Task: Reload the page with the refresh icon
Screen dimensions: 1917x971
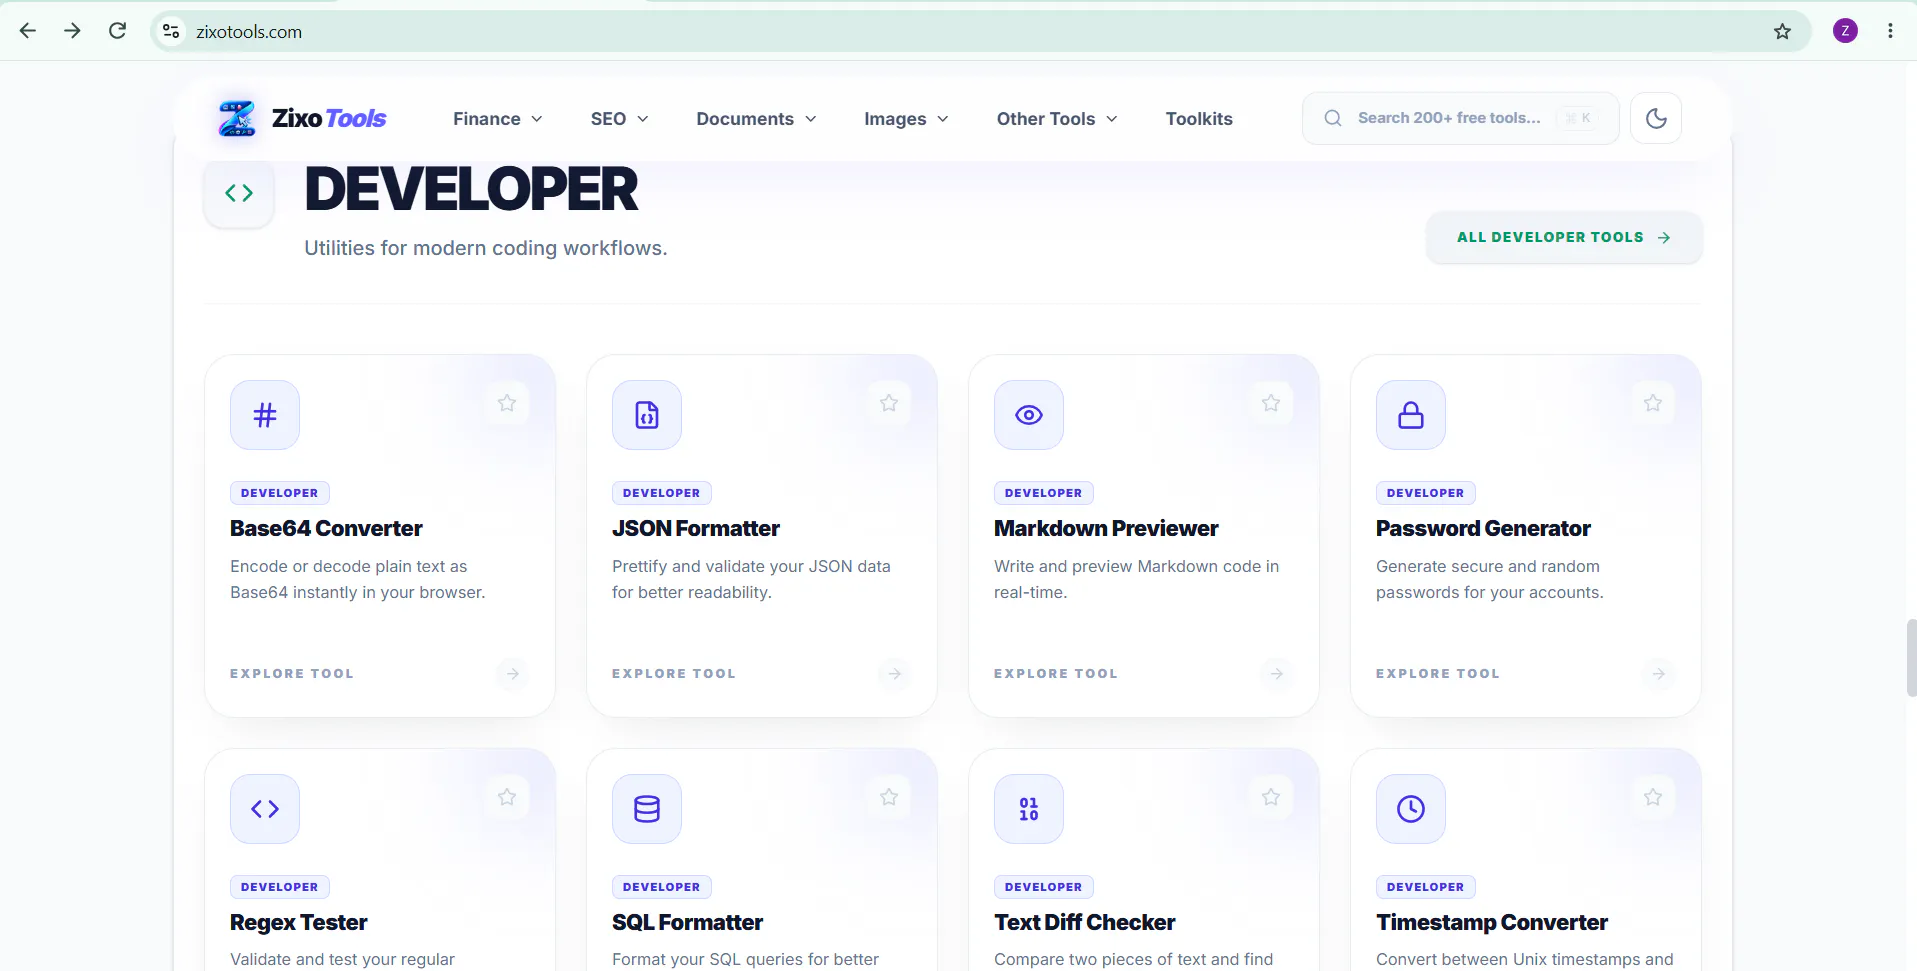Action: coord(117,31)
